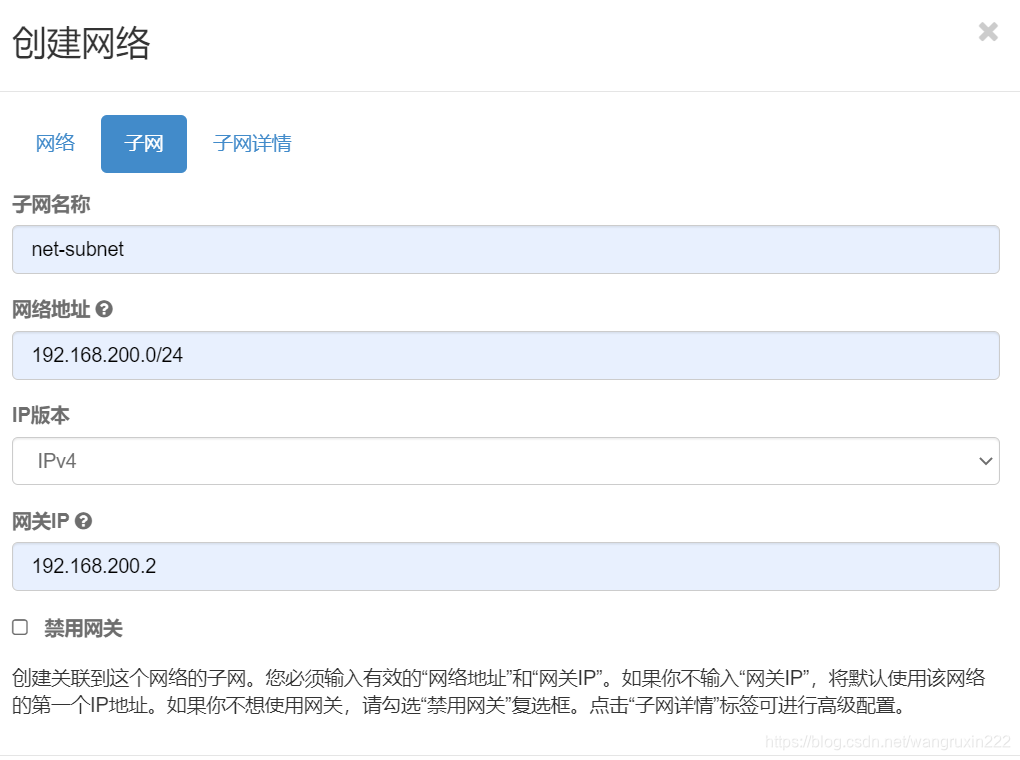Screen dimensions: 1020x760
Task: Click the 子网名称 input field
Action: coord(505,249)
